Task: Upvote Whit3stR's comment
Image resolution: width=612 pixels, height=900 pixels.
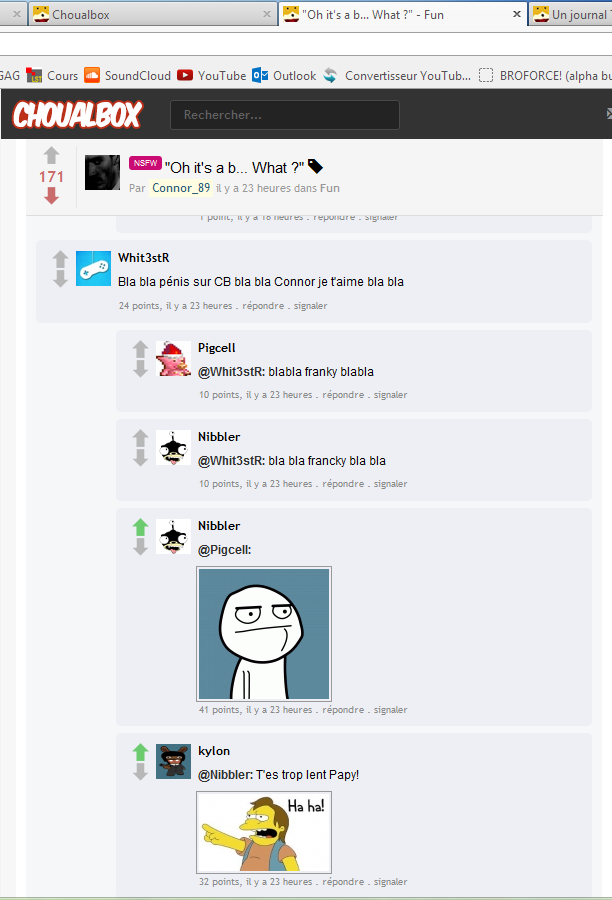Action: point(60,259)
